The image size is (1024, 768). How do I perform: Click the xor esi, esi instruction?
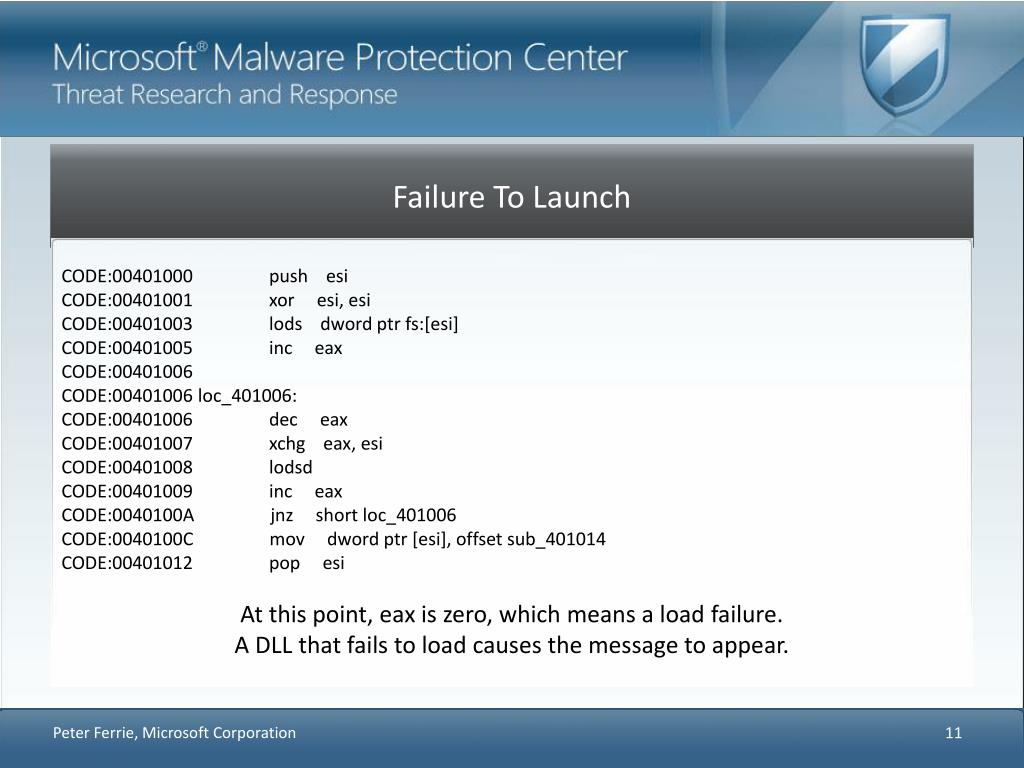[319, 300]
